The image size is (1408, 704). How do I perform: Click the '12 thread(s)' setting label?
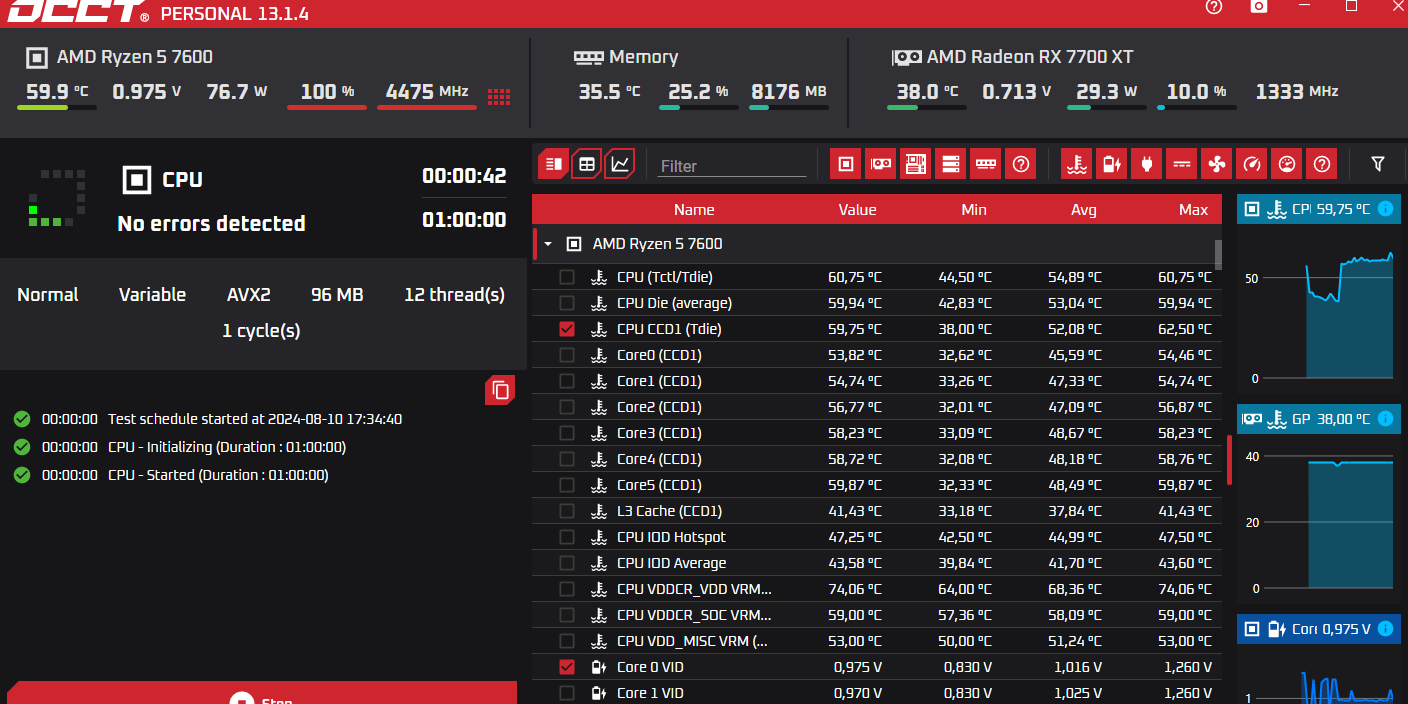click(x=454, y=295)
